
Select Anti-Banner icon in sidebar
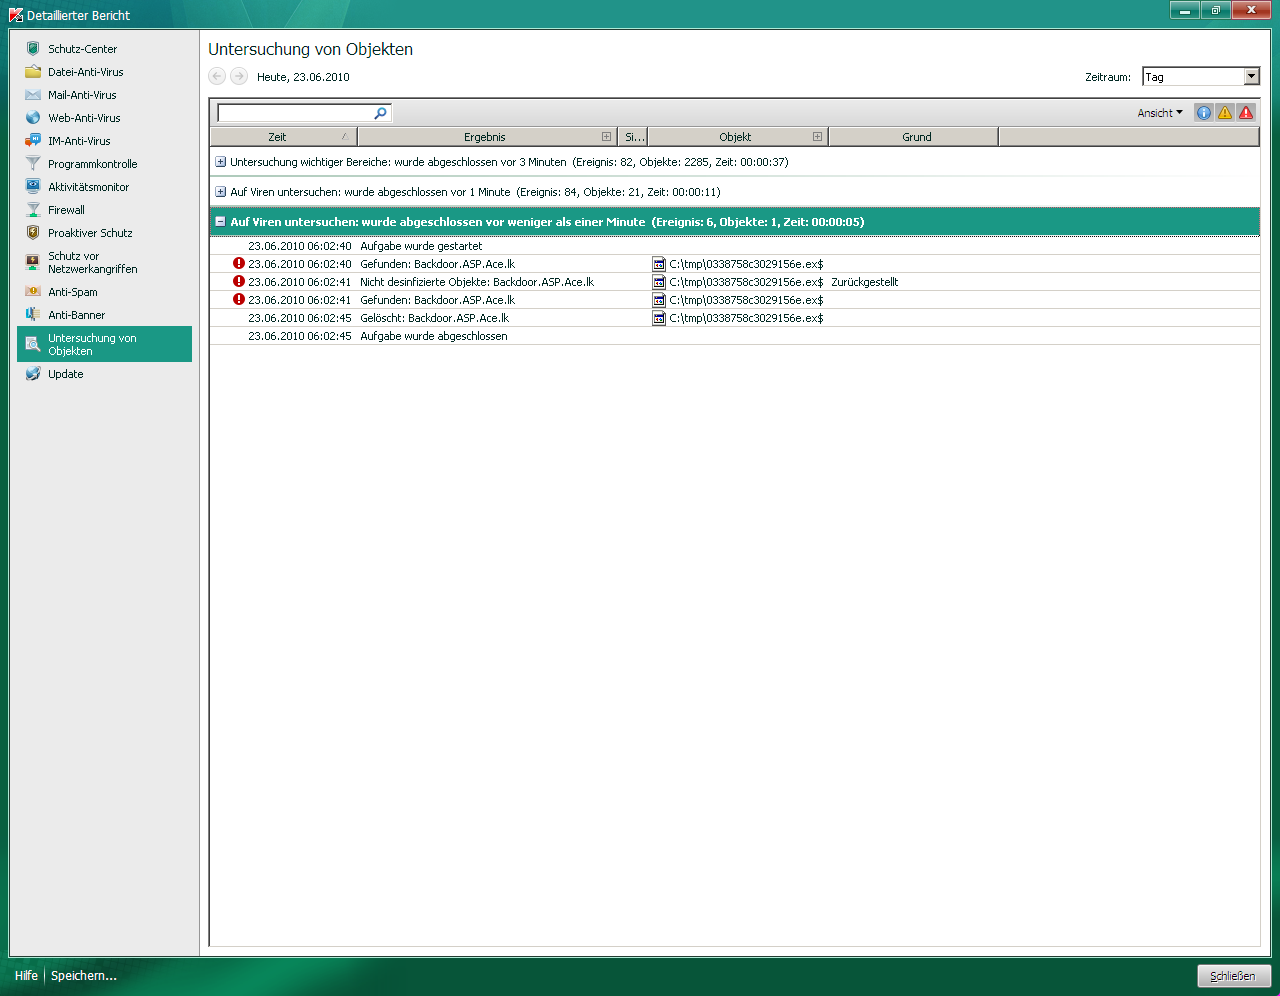(33, 315)
